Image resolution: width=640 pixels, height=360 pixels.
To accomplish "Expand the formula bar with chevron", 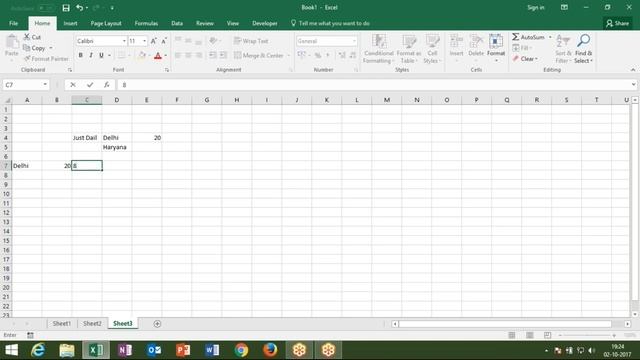I will click(x=633, y=85).
